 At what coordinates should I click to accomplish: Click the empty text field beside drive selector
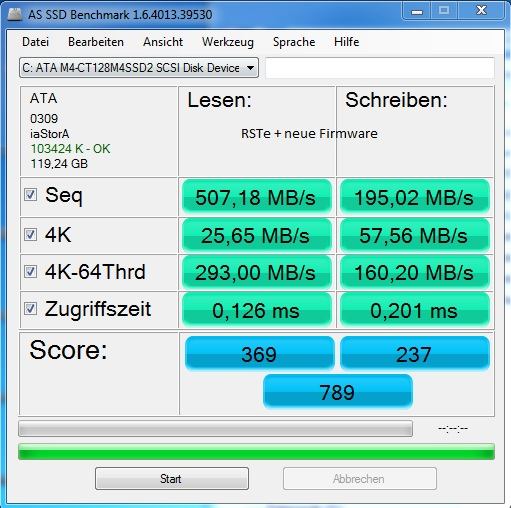(x=380, y=68)
